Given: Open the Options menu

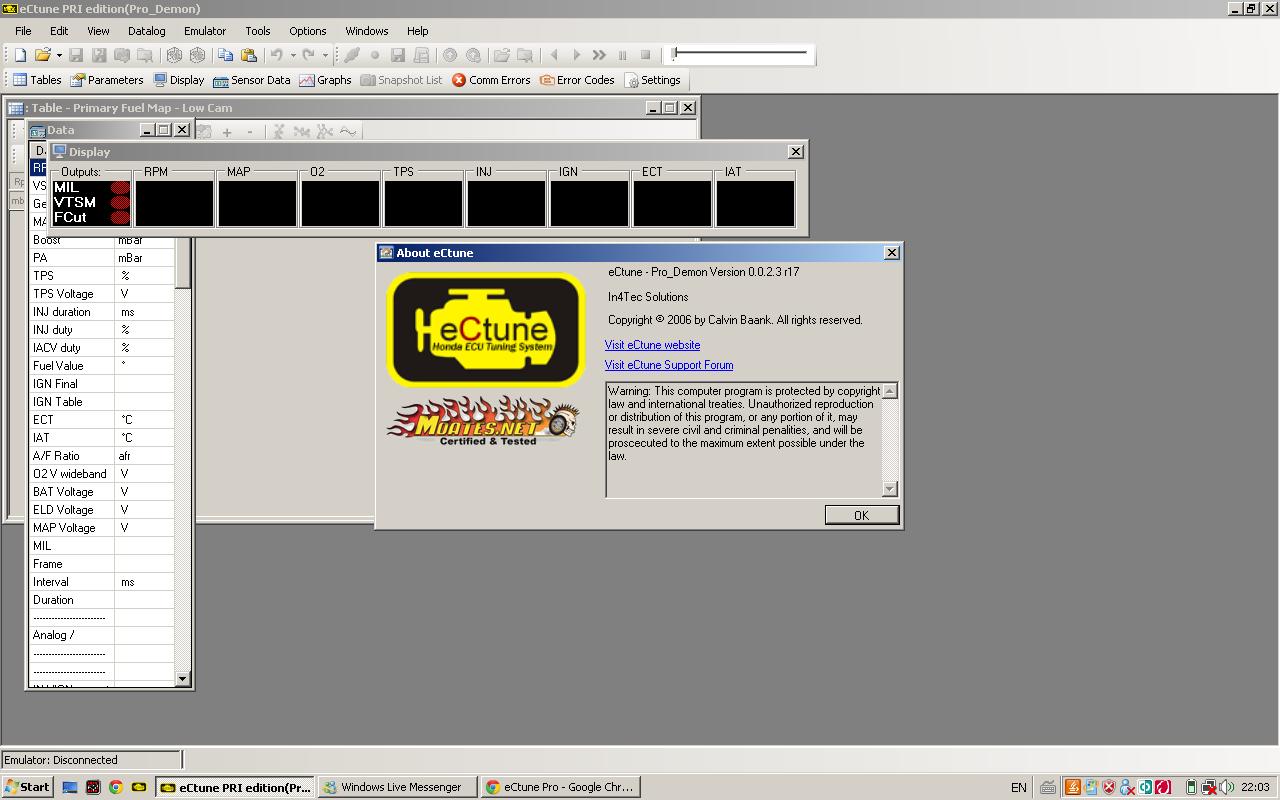Looking at the screenshot, I should click(x=308, y=31).
